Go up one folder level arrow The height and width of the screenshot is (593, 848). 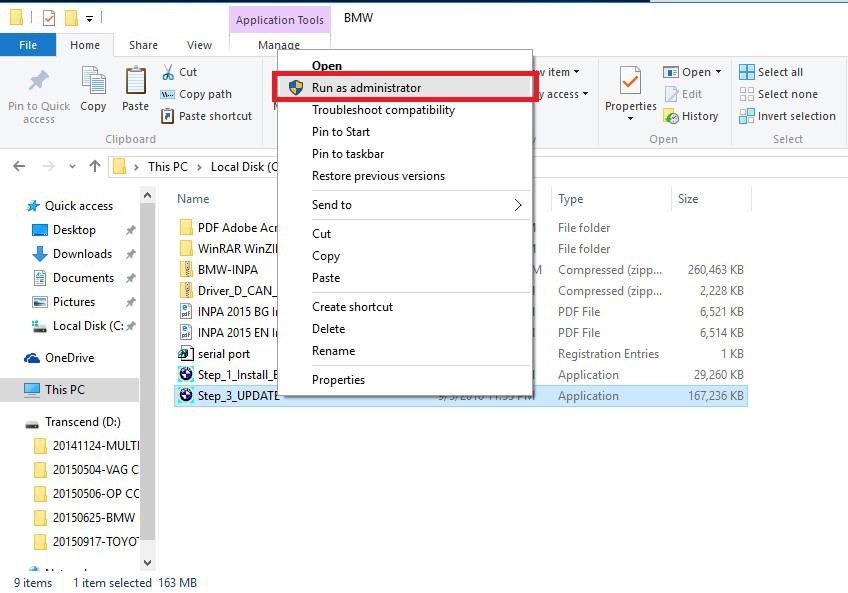(x=95, y=166)
